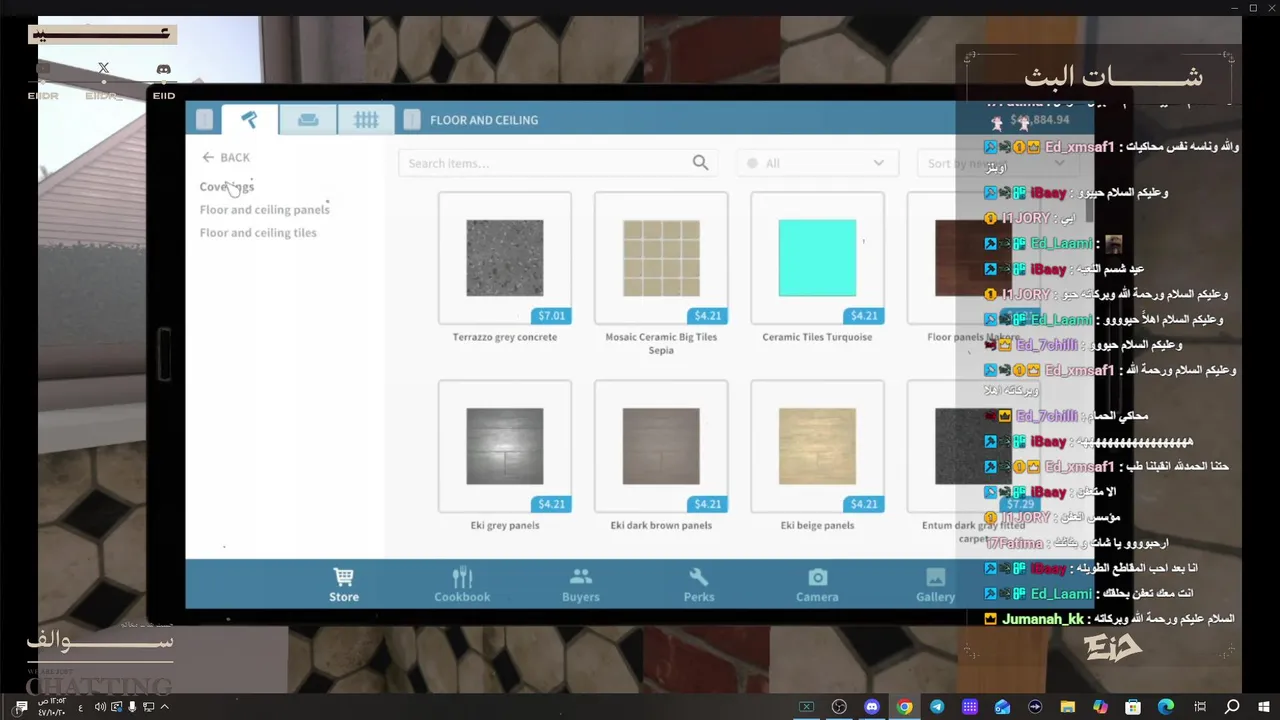Screen dimensions: 1280x720
Task: Open Copilot from the taskbar
Action: 1100,707
